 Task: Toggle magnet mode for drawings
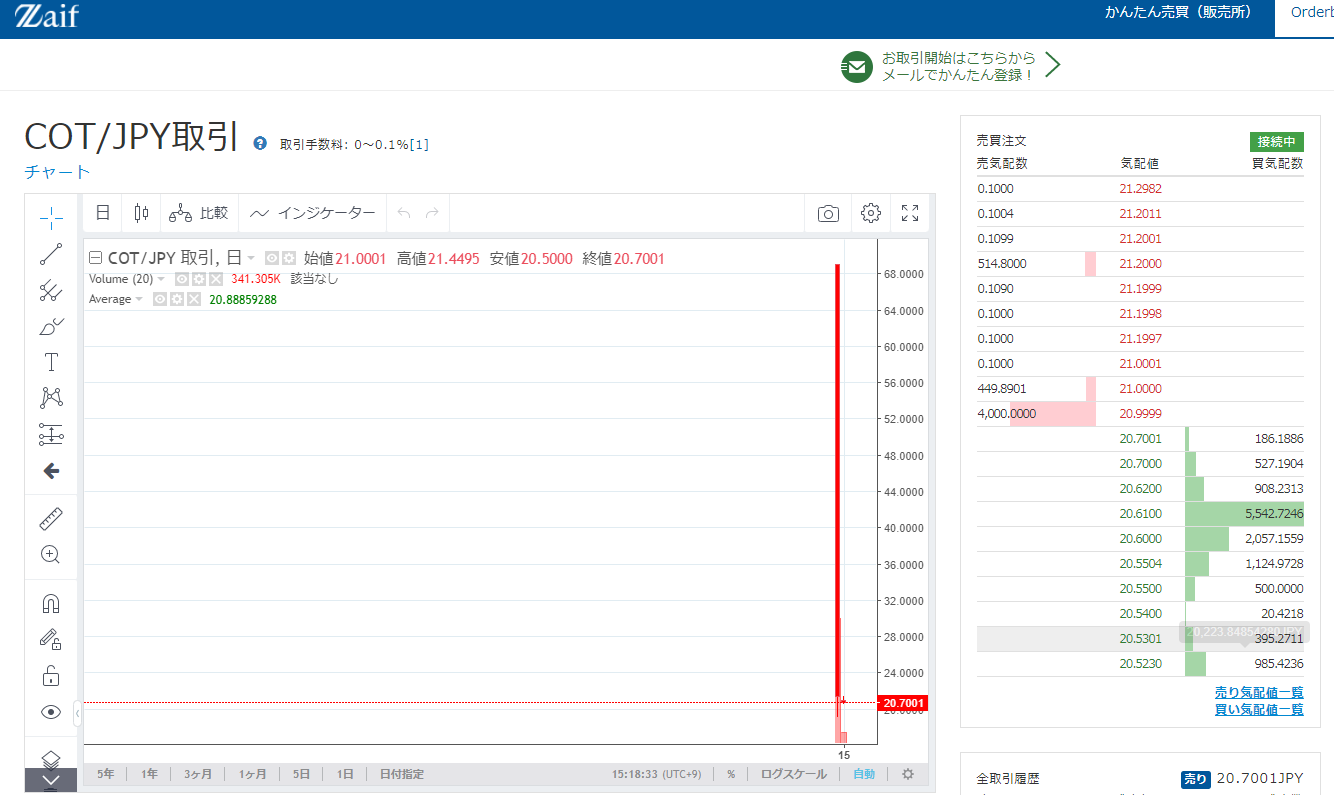(51, 603)
